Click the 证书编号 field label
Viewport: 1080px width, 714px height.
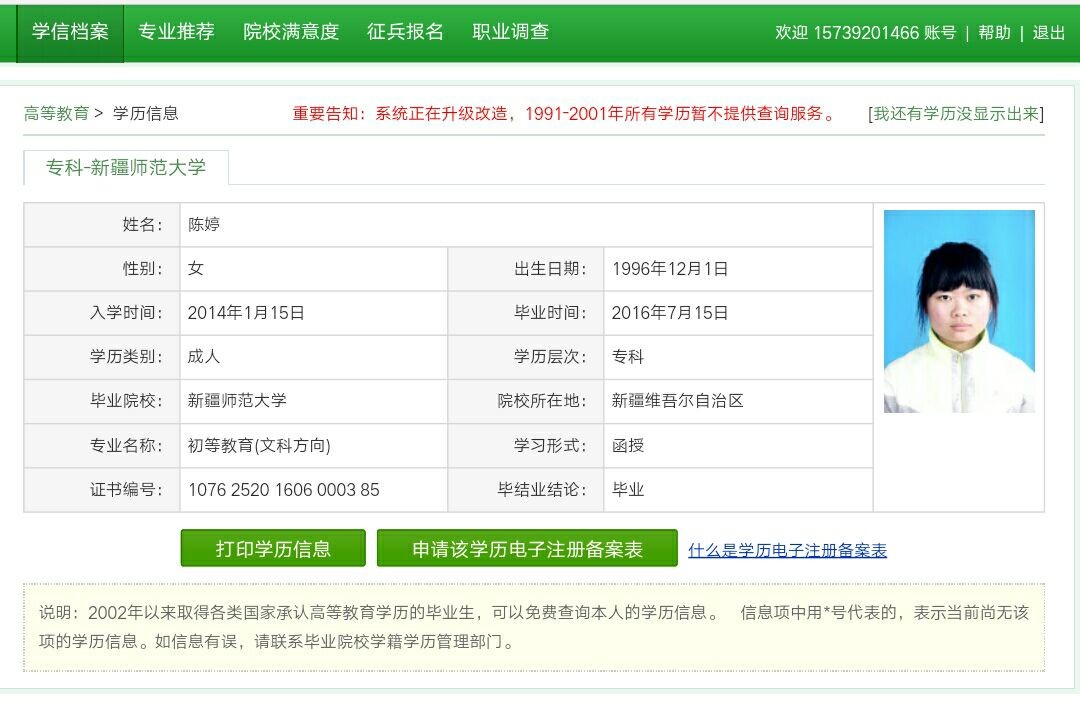coord(126,490)
